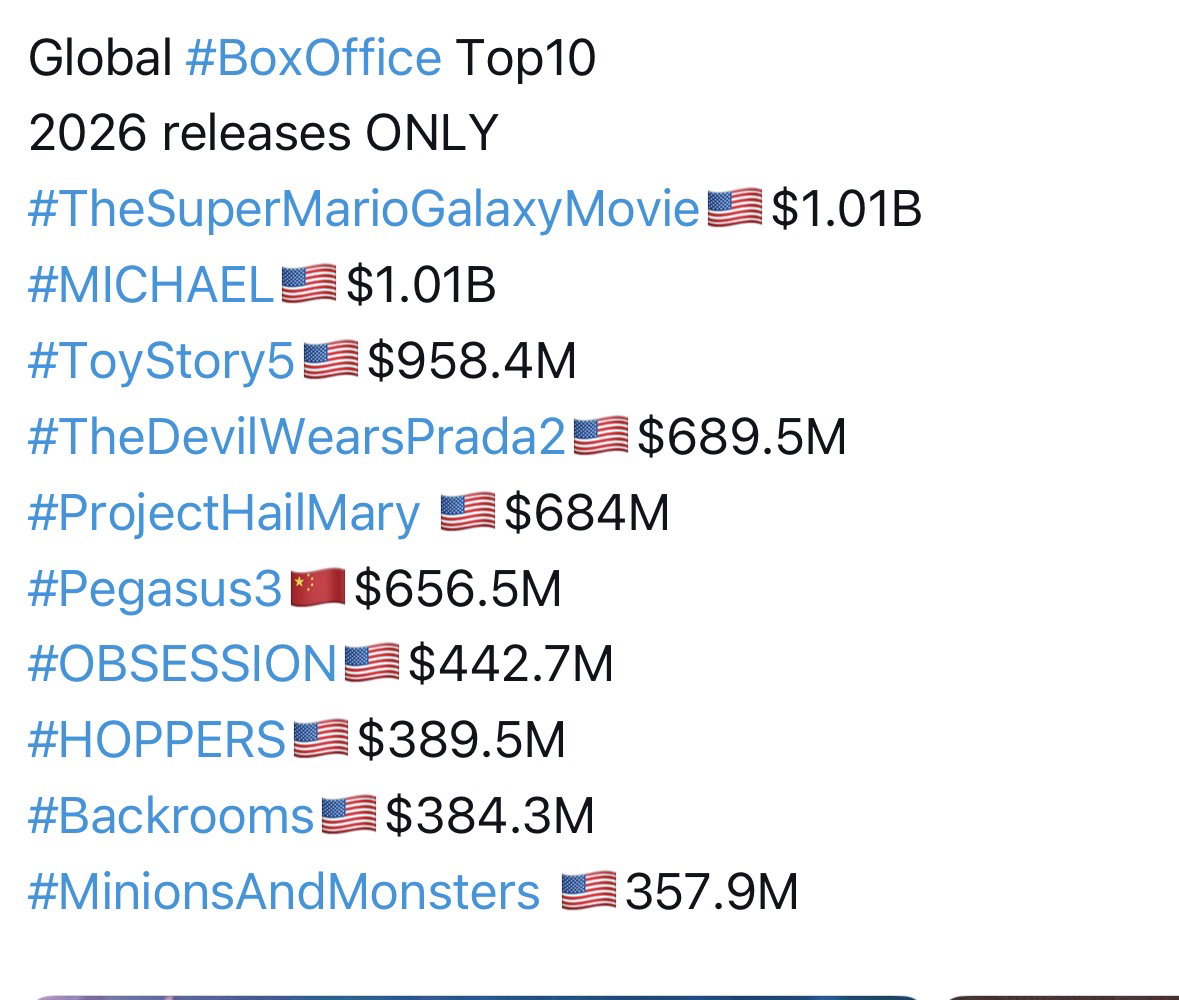Open the #Backrooms hashtag
Screen dimensions: 1179x1000
171,816
